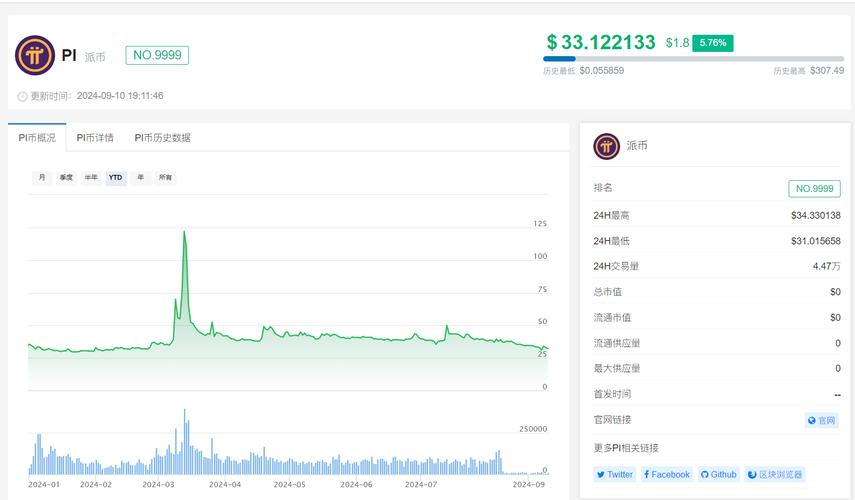Click the clock icon beside 更新时间
Image resolution: width=855 pixels, height=500 pixels.
(x=22, y=96)
